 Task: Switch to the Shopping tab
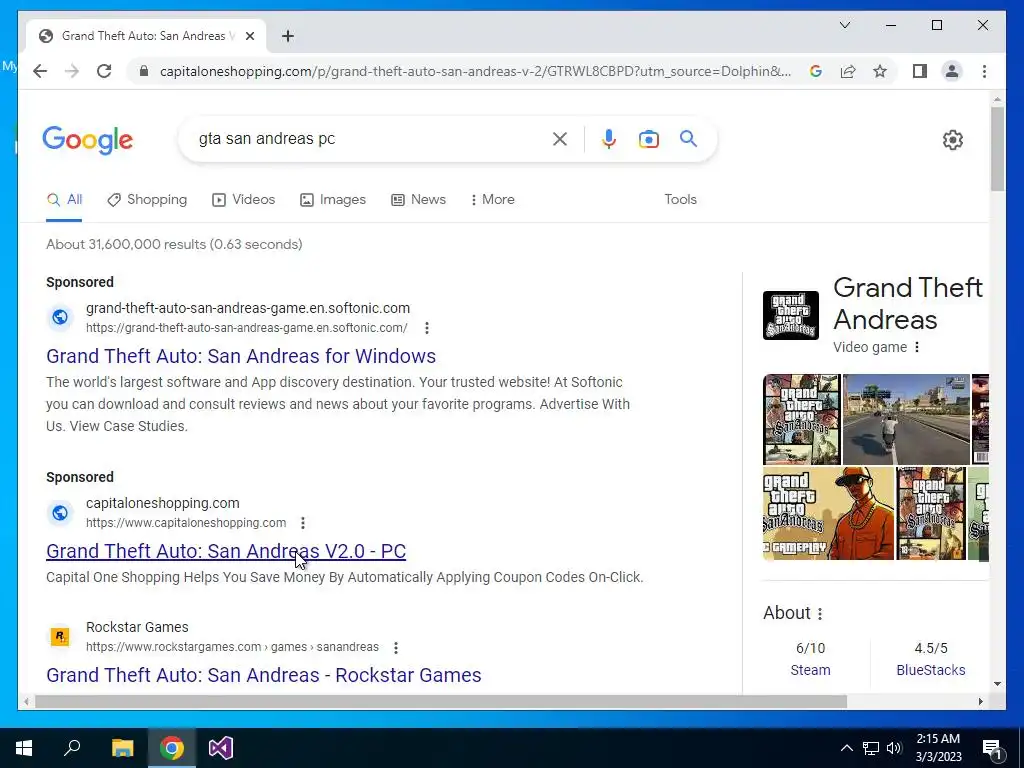[147, 199]
